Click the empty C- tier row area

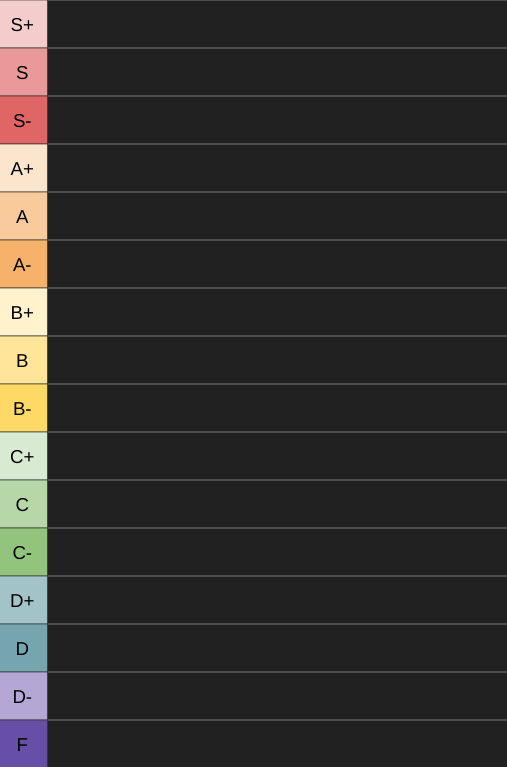click(277, 551)
